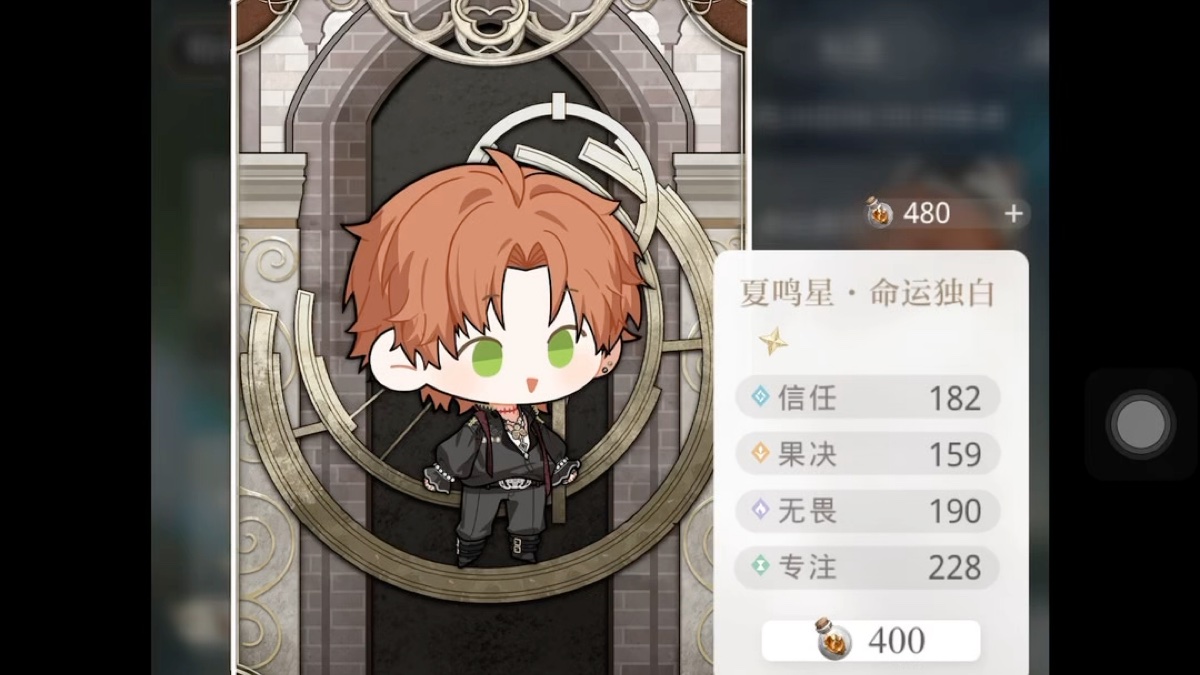Tap the orange diamond icon beside 果决

(760, 454)
